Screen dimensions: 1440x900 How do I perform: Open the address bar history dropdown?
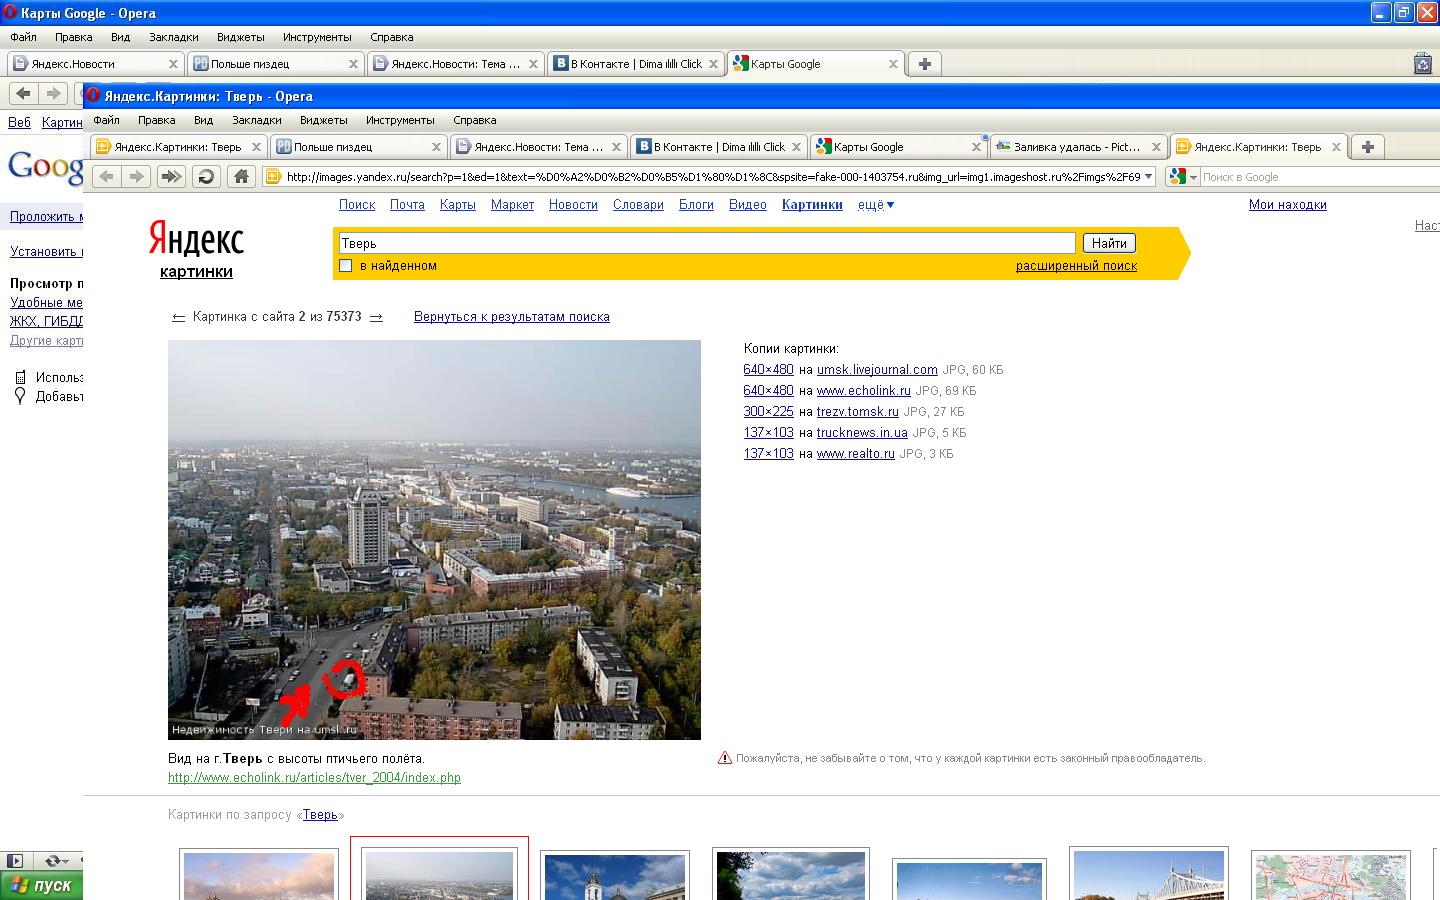1148,177
